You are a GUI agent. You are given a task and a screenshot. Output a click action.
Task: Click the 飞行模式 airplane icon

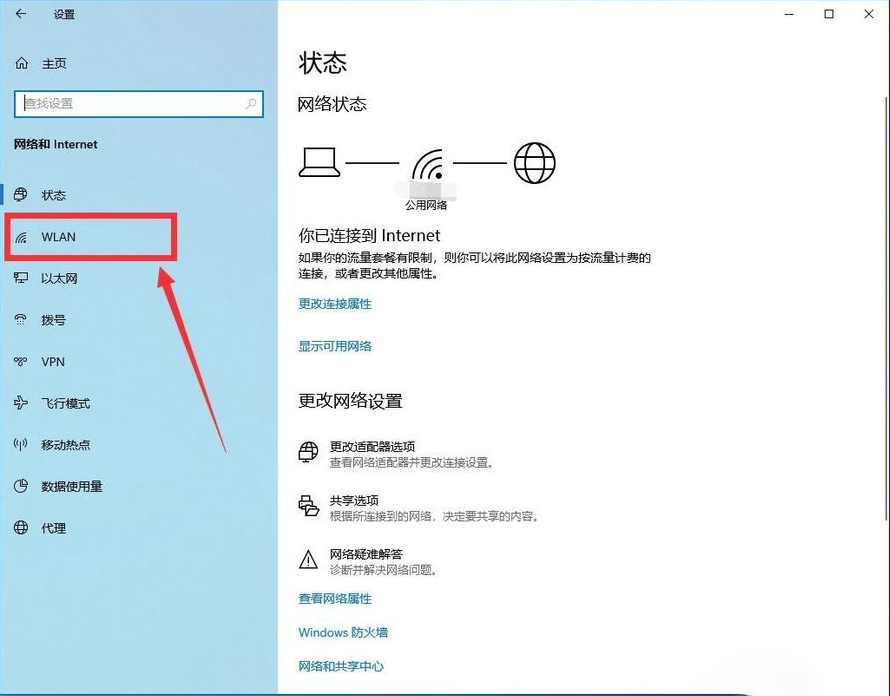pyautogui.click(x=20, y=403)
